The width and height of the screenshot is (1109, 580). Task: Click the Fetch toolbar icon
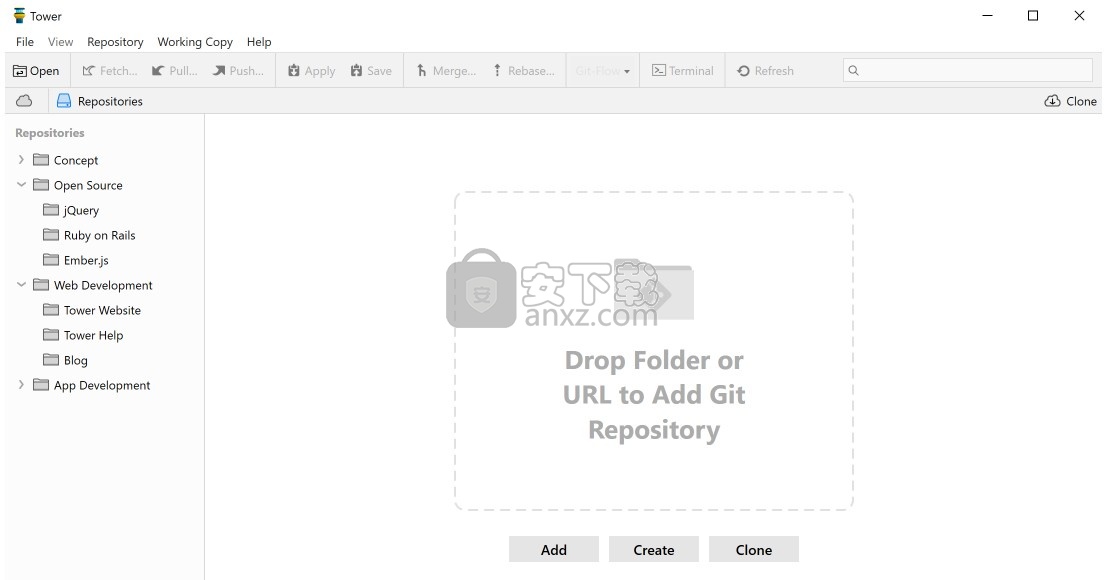pyautogui.click(x=88, y=71)
